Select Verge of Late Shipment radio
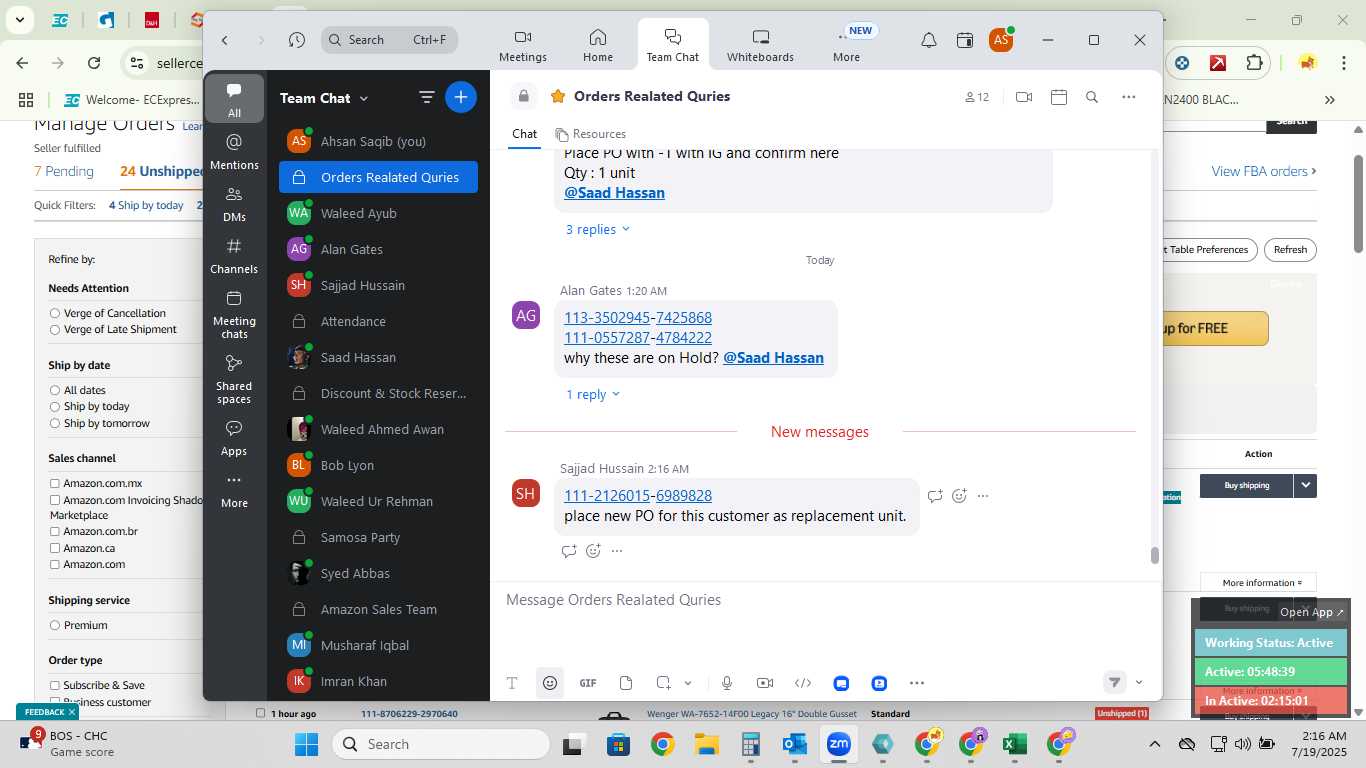Screen dimensions: 1366x768 pyautogui.click(x=55, y=329)
